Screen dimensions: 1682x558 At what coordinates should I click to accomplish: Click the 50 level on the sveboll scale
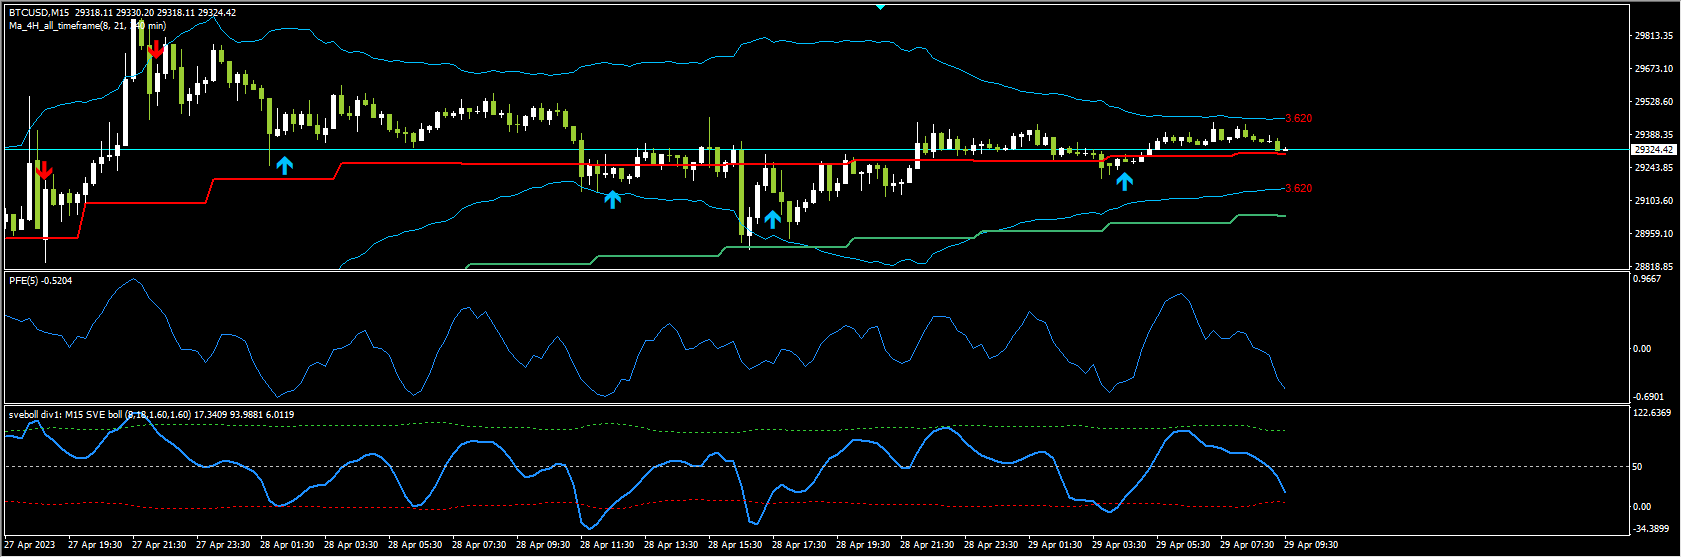[x=1639, y=467]
